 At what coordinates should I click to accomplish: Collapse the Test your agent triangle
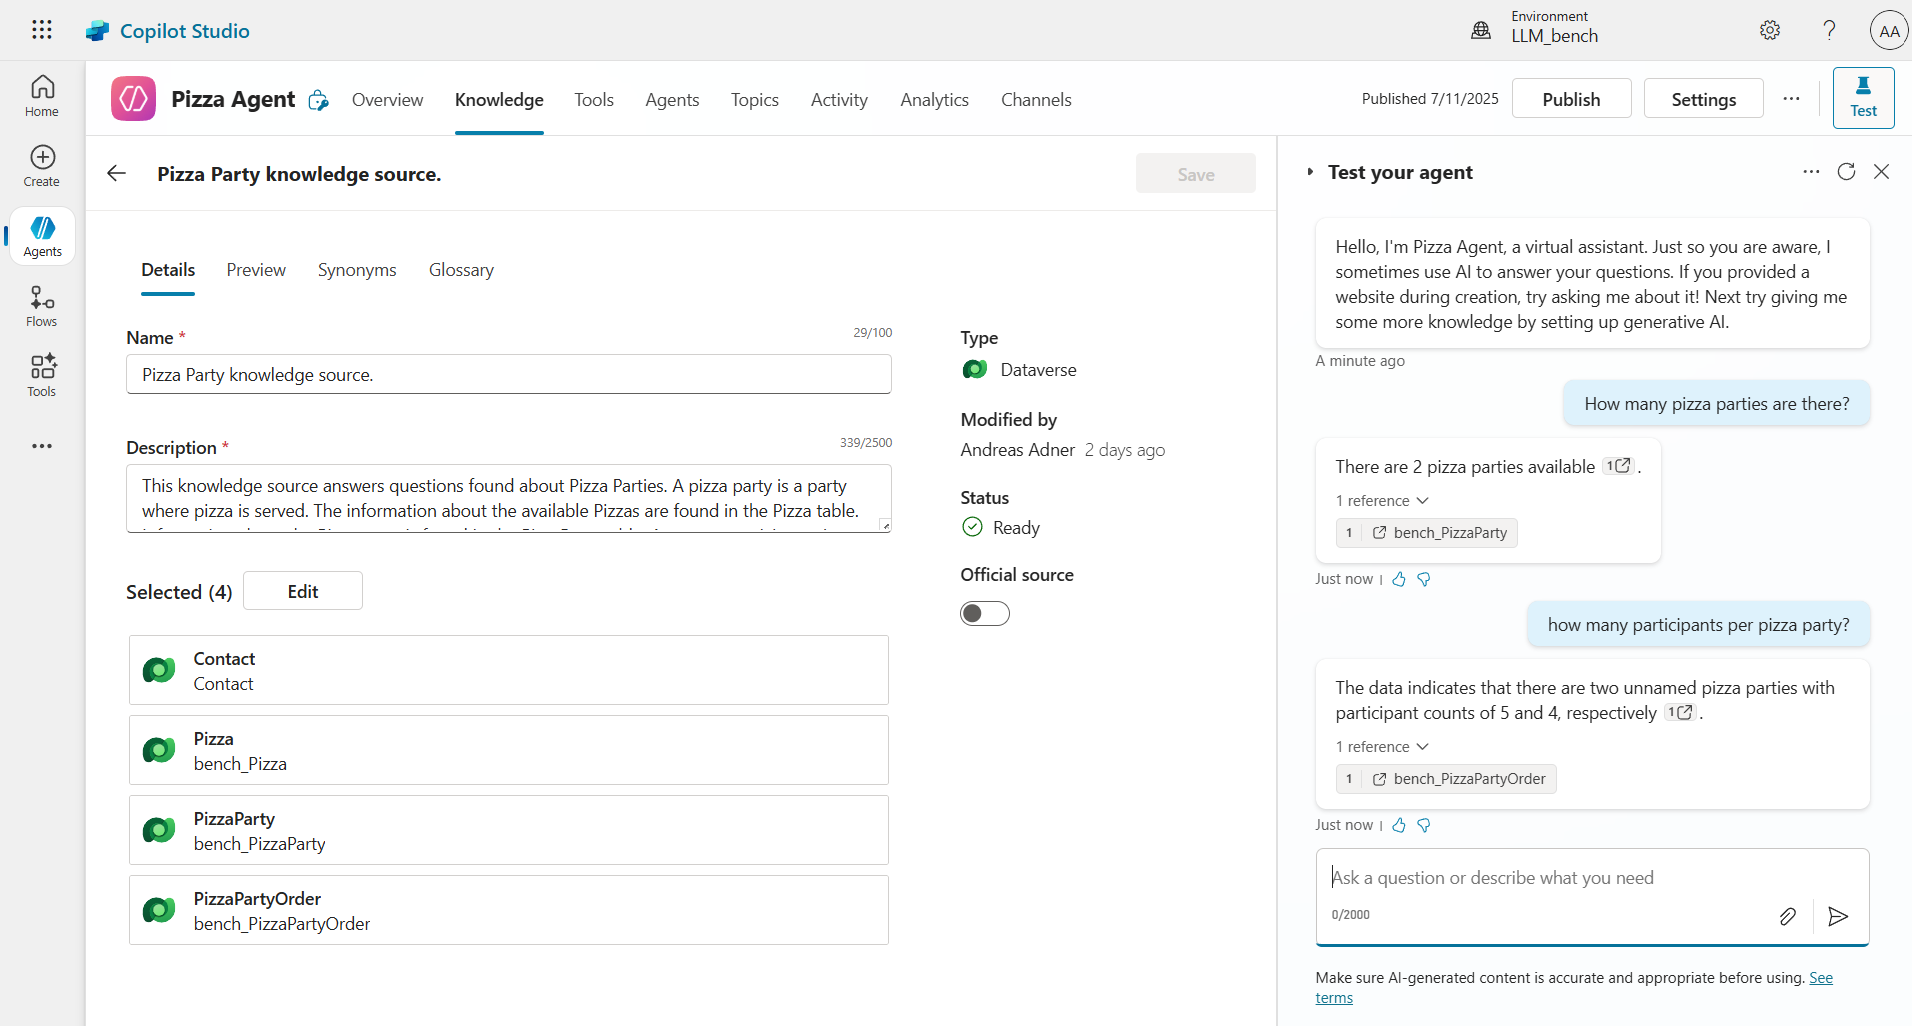(x=1310, y=172)
